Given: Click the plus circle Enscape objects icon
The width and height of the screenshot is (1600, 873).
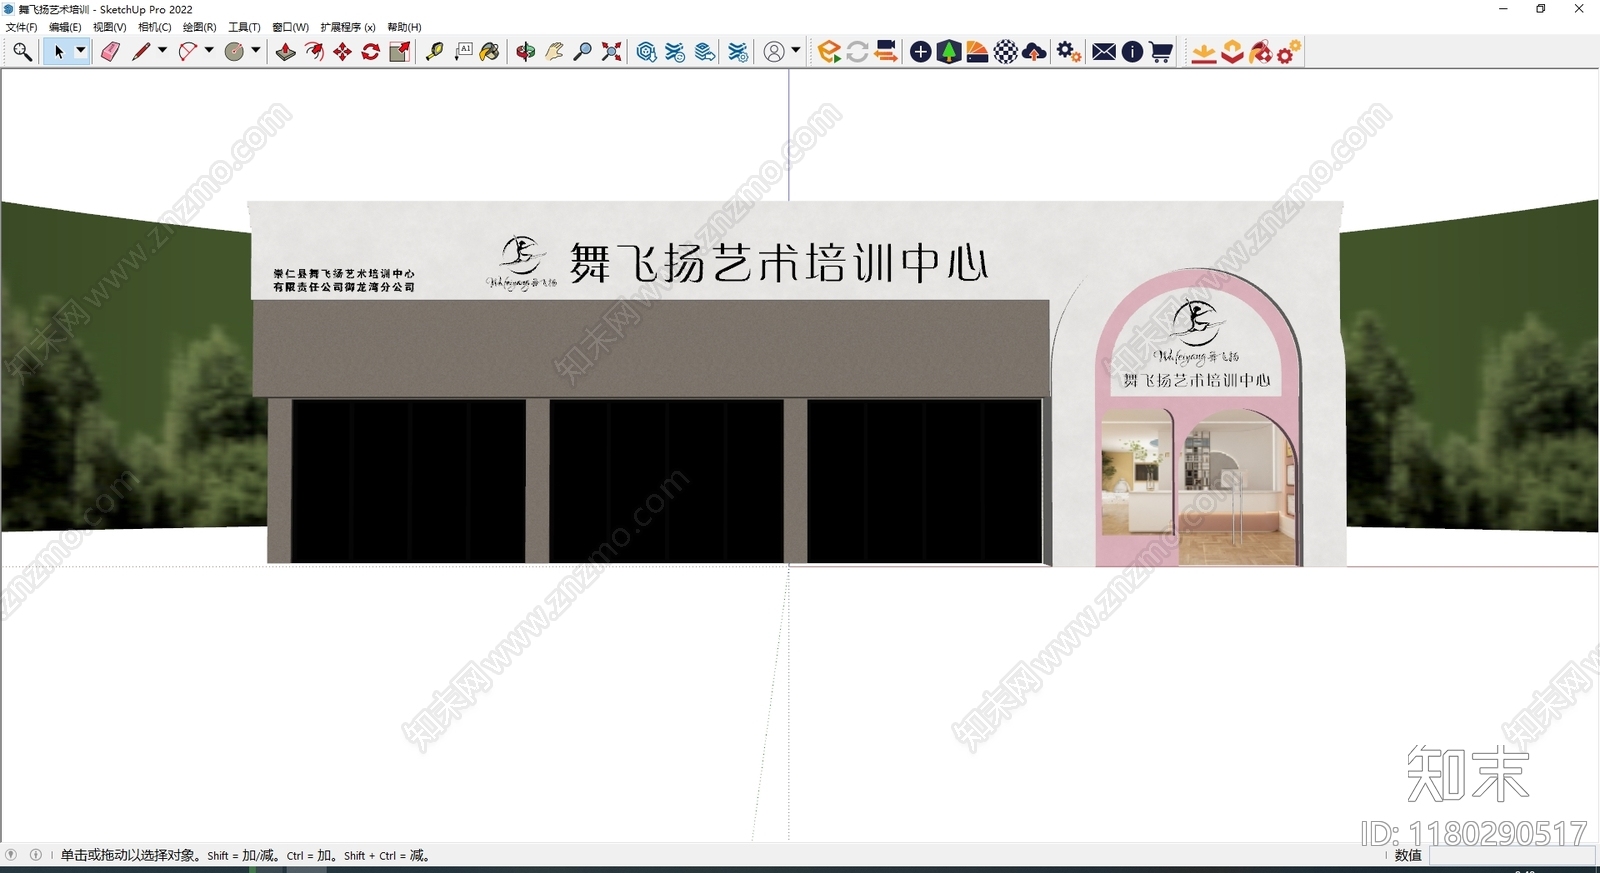Looking at the screenshot, I should 921,52.
